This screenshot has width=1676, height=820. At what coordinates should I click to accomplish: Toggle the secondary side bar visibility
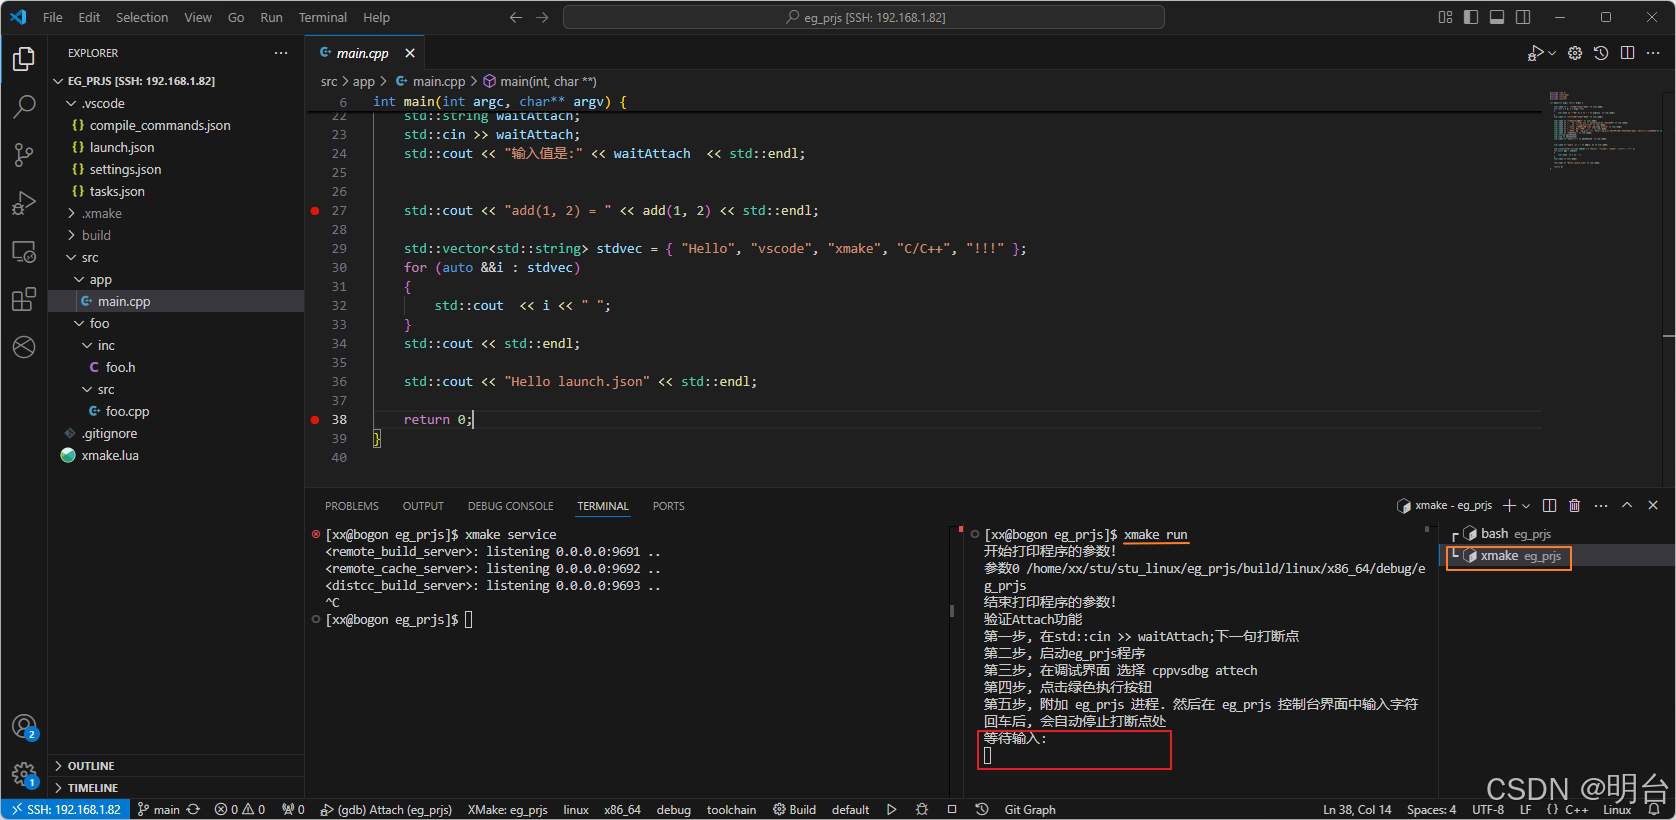click(x=1523, y=17)
